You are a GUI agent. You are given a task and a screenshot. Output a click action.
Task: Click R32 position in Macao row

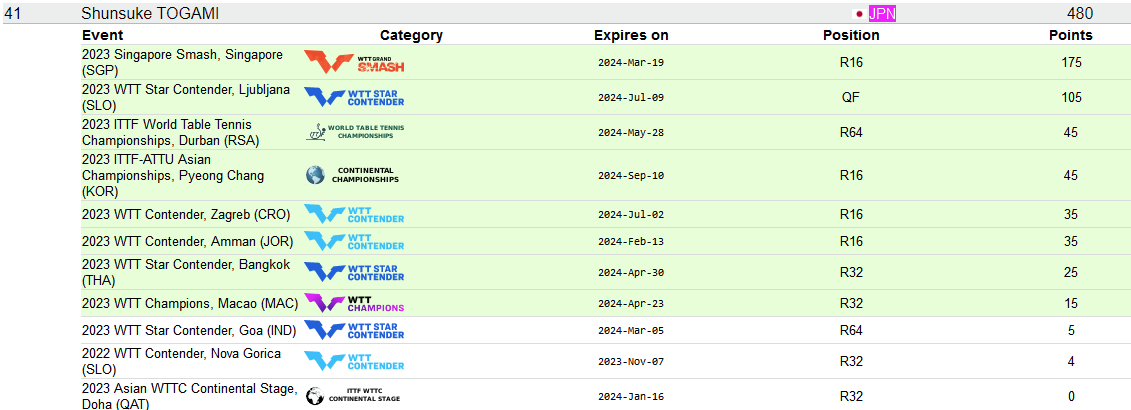tap(851, 303)
